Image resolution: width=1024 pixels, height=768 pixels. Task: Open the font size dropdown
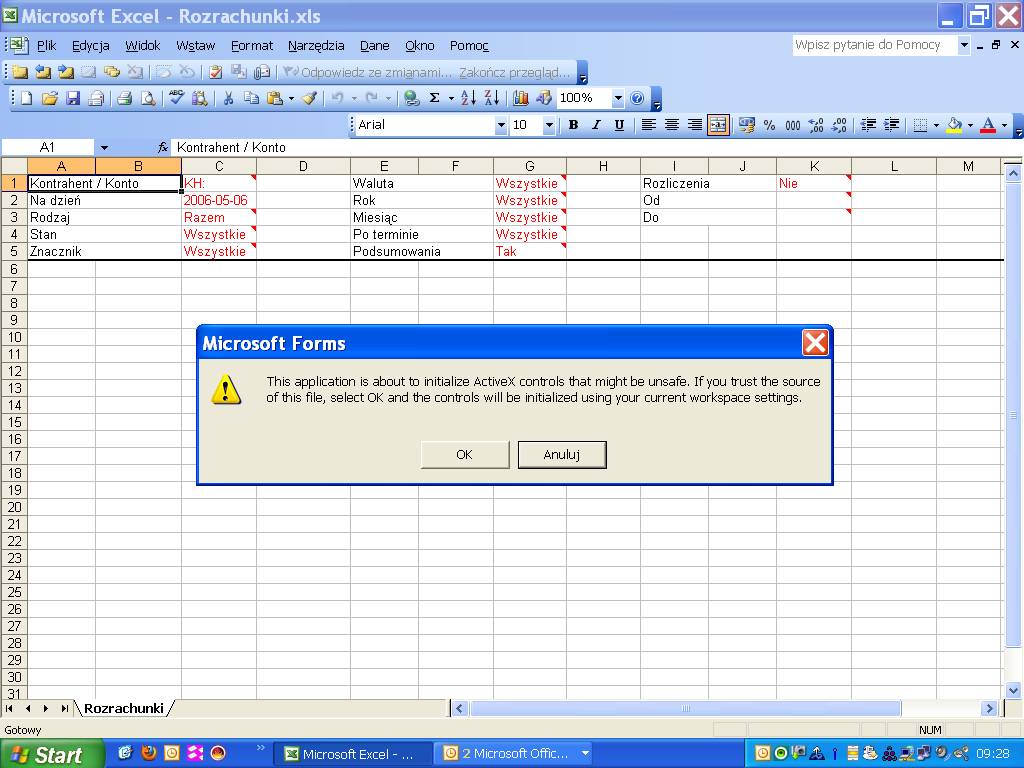tap(549, 125)
